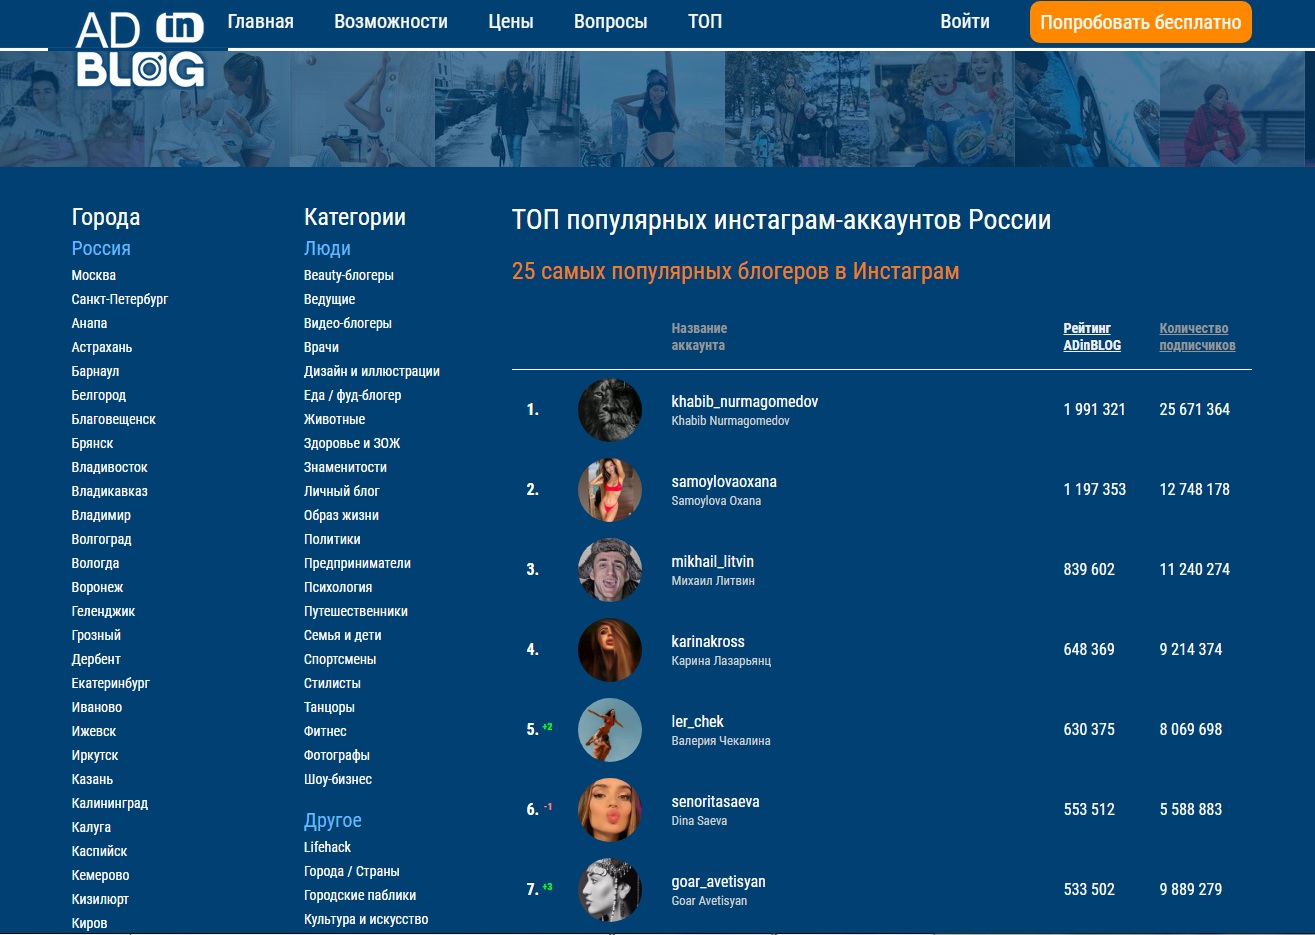The width and height of the screenshot is (1315, 935).
Task: Open khabib_nurmagomedov profile avatar
Action: [x=610, y=410]
